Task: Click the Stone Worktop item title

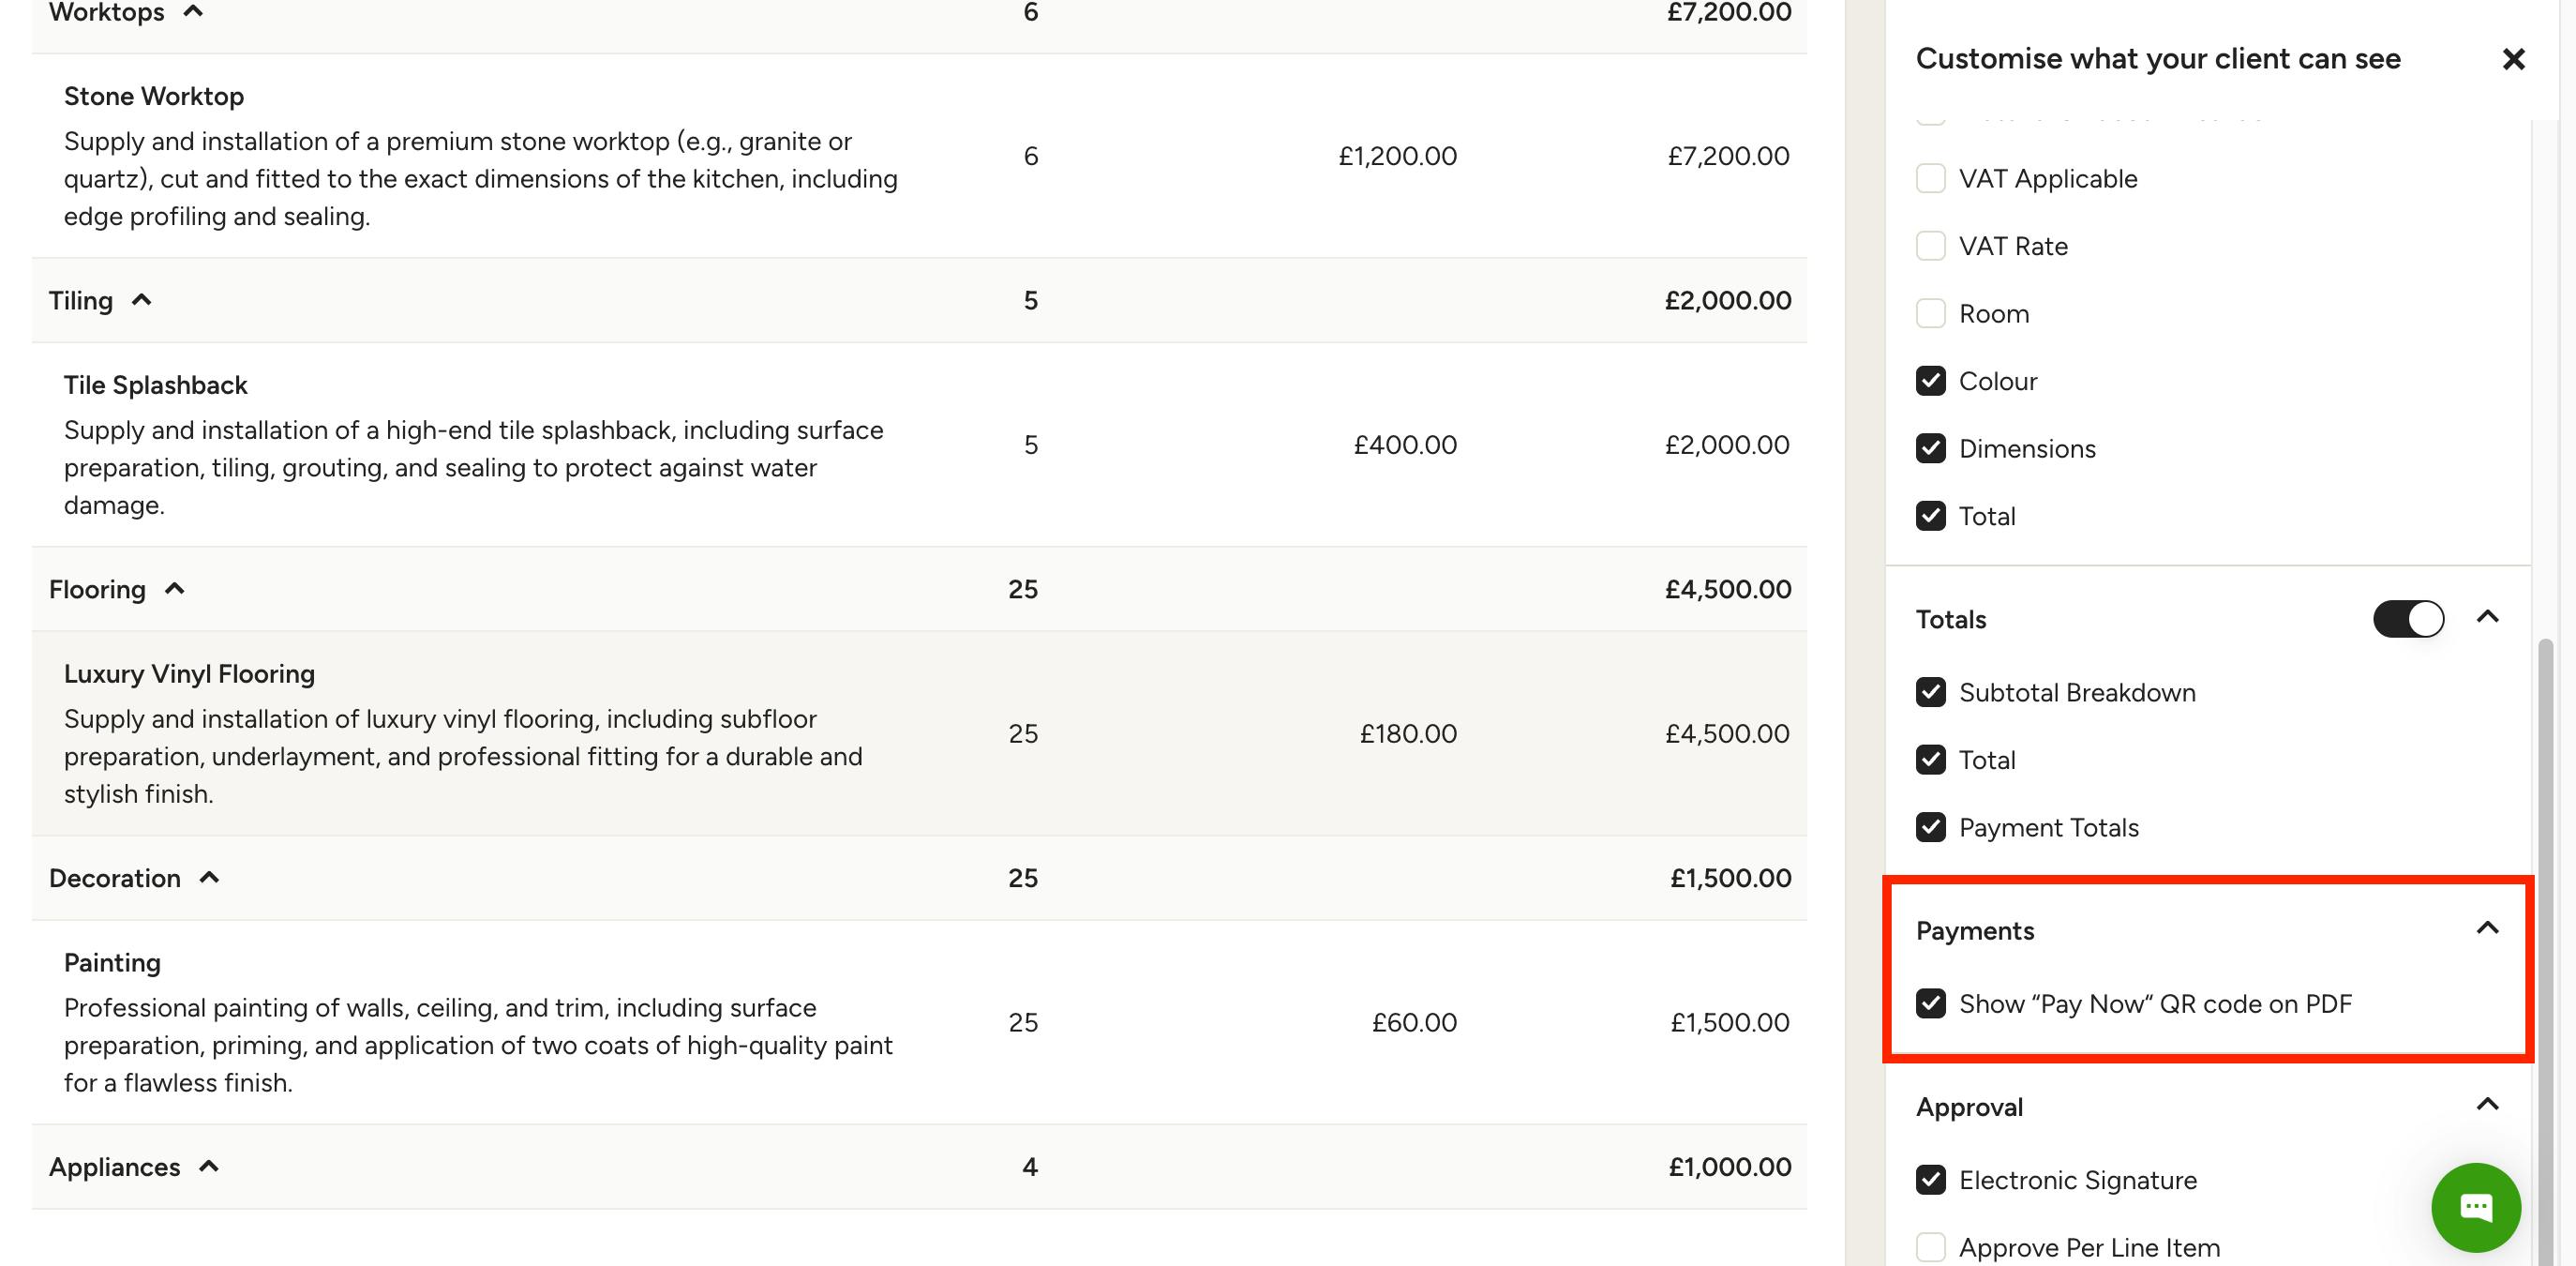Action: coord(154,96)
